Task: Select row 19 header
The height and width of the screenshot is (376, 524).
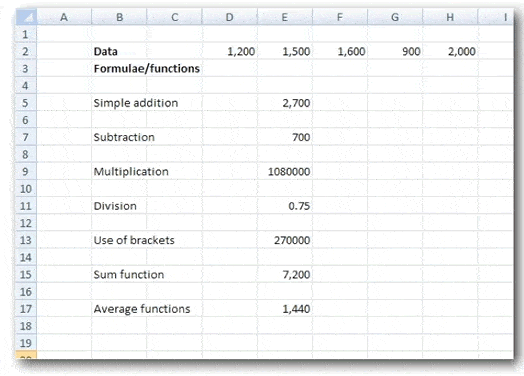Action: [x=26, y=343]
